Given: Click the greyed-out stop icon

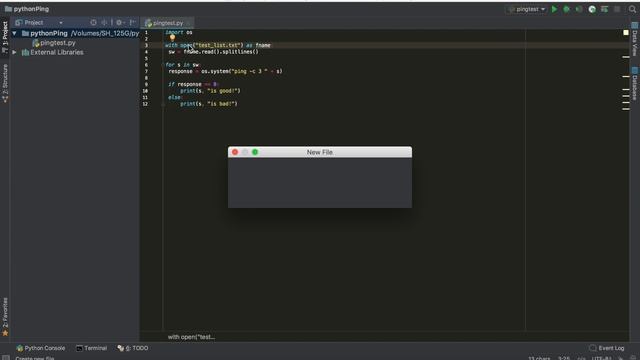Looking at the screenshot, I should pos(617,9).
